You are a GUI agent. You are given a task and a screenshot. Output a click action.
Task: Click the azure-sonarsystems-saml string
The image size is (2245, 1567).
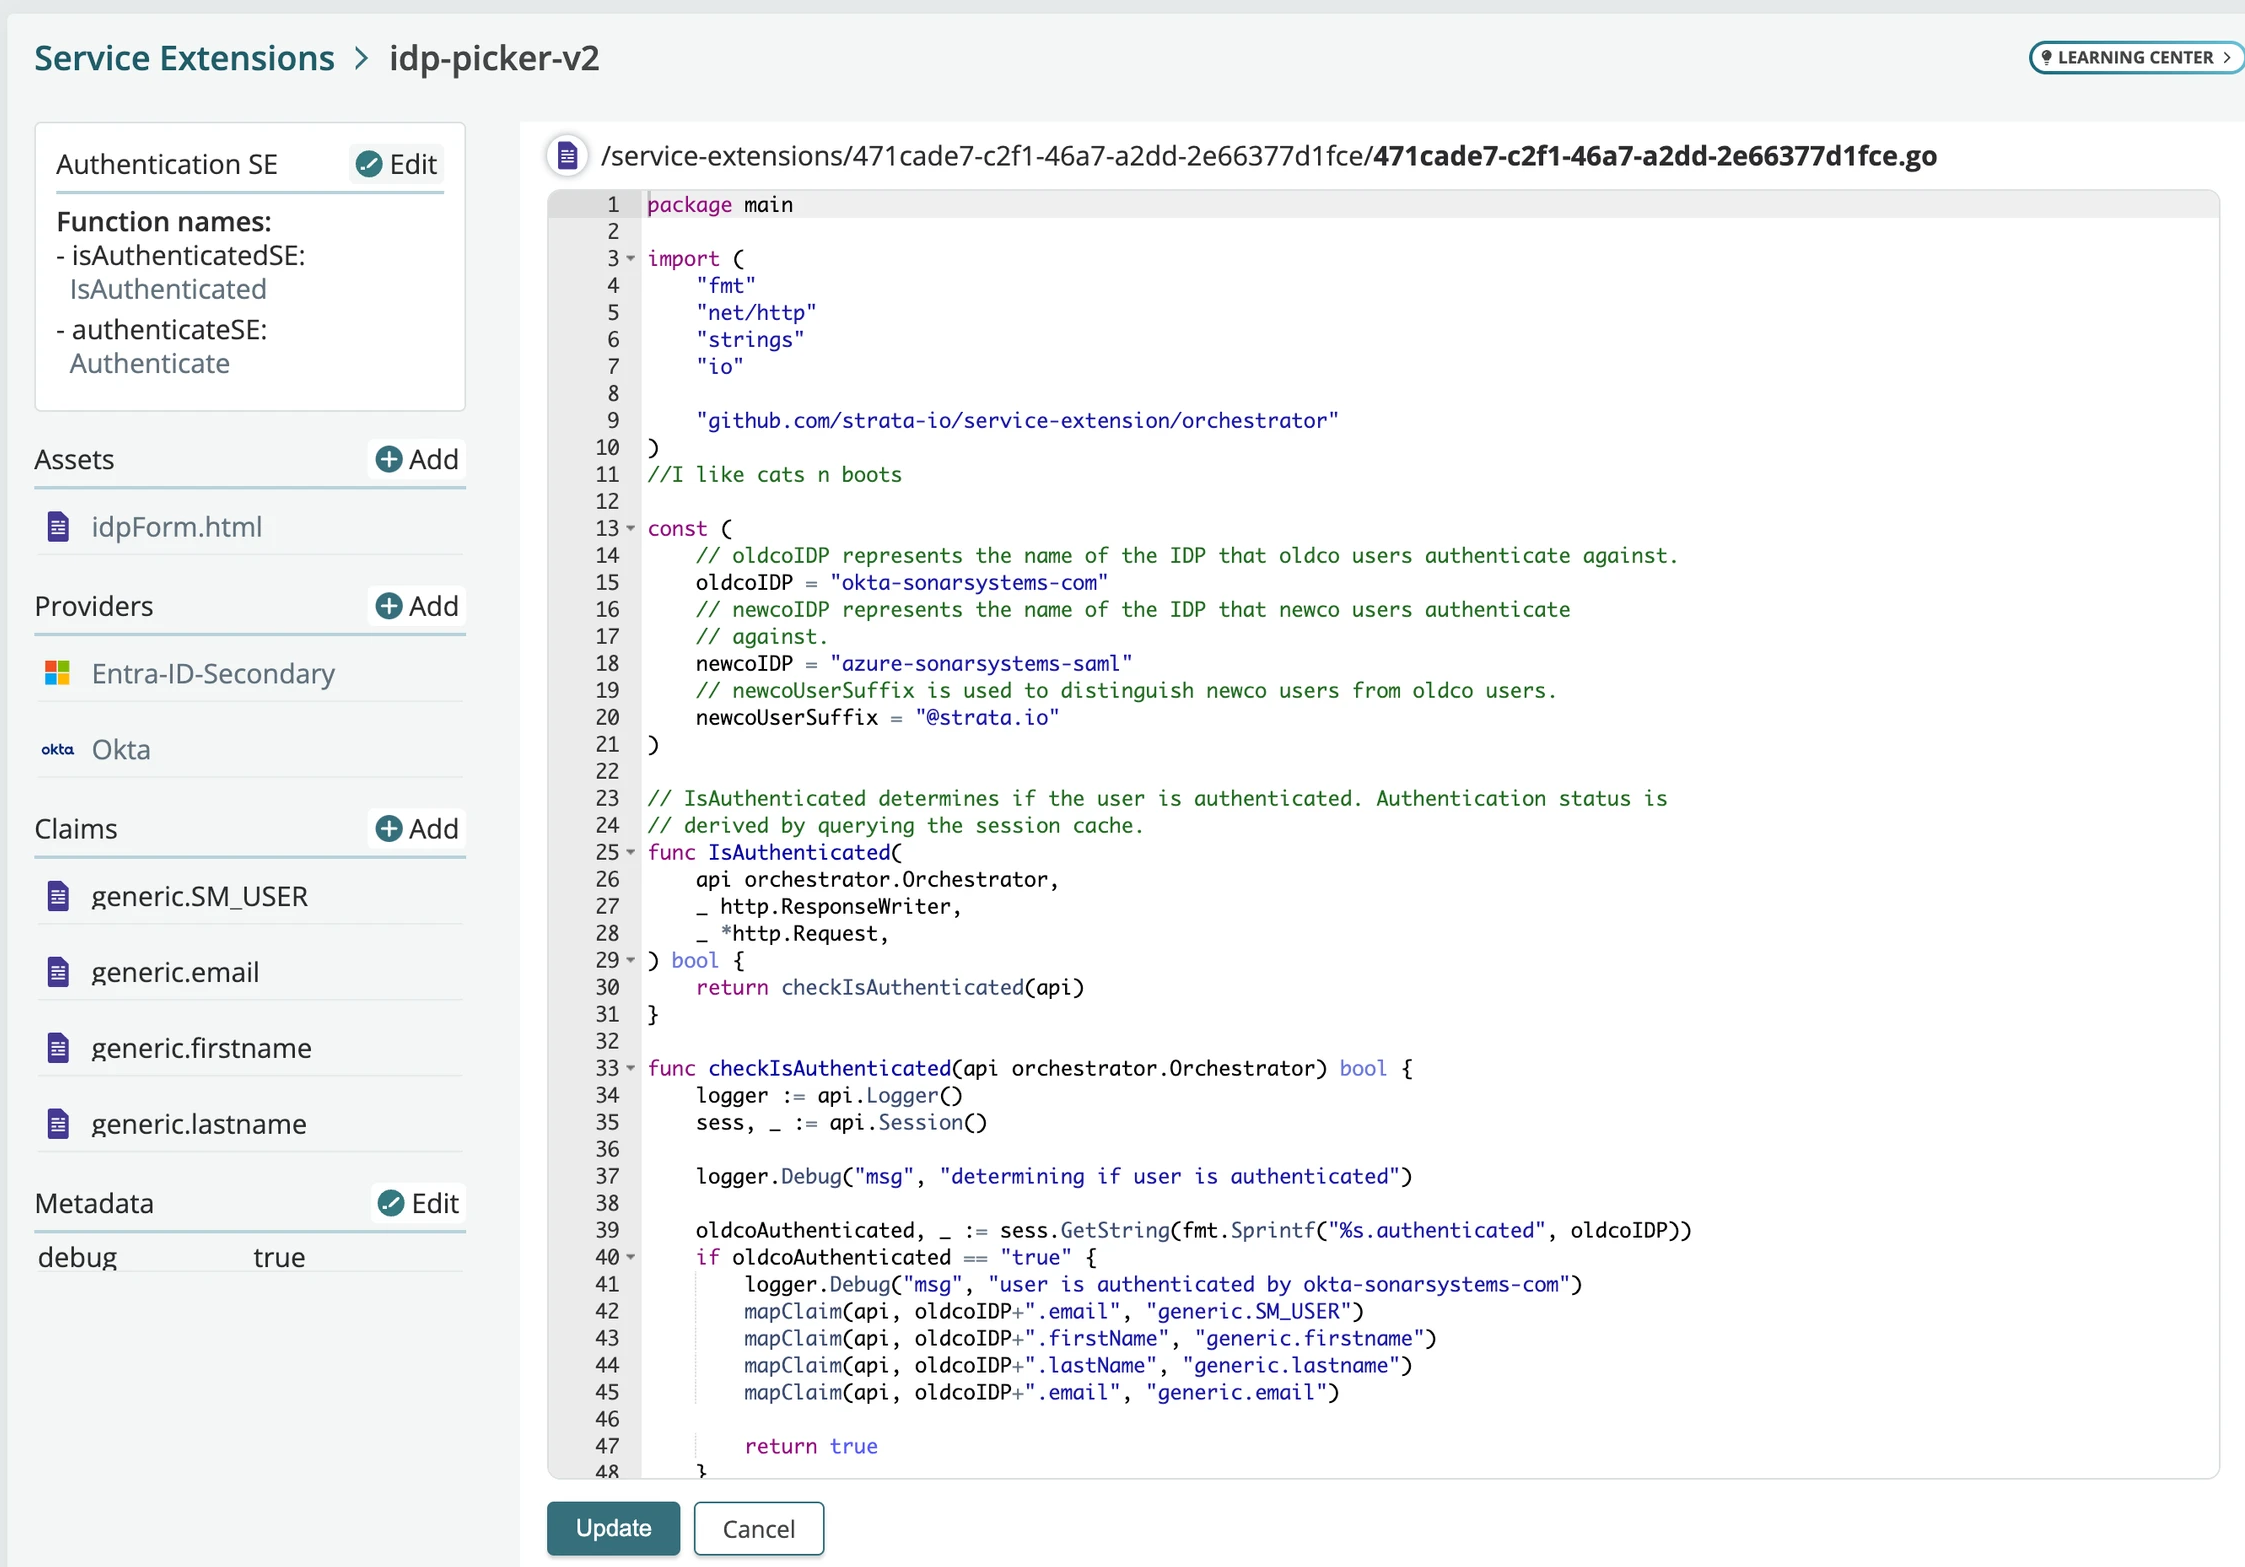pyautogui.click(x=981, y=663)
